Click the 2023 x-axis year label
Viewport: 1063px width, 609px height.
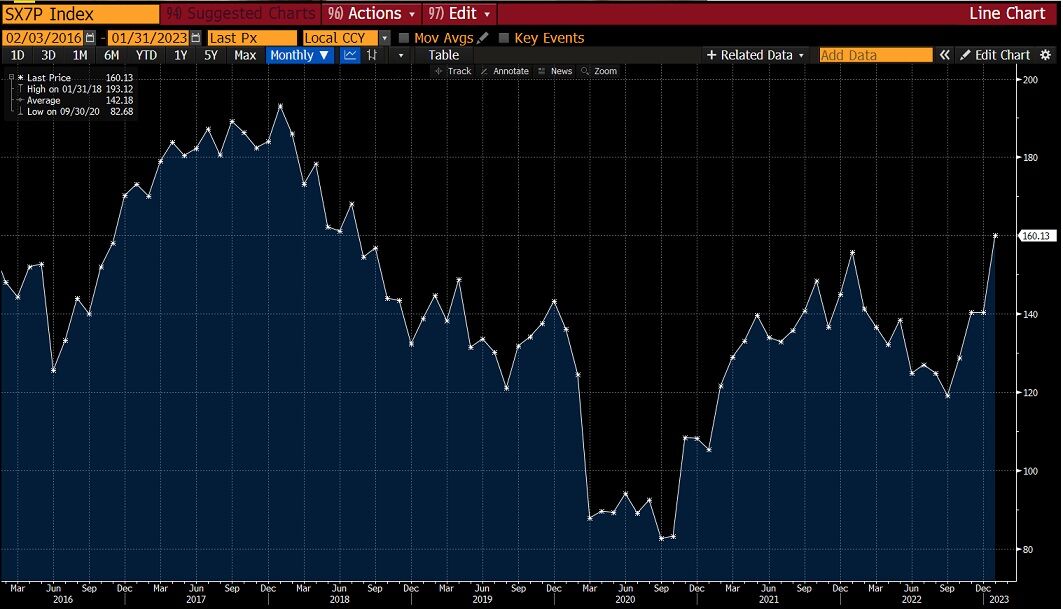tap(999, 600)
